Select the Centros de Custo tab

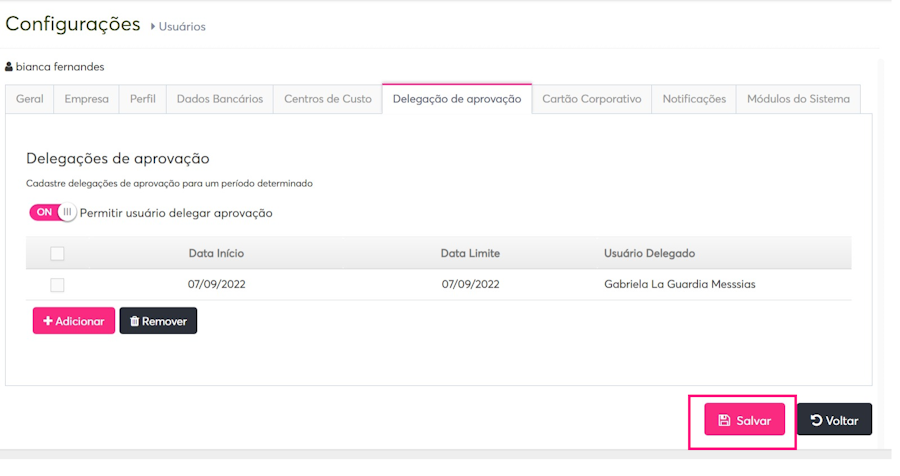click(328, 99)
